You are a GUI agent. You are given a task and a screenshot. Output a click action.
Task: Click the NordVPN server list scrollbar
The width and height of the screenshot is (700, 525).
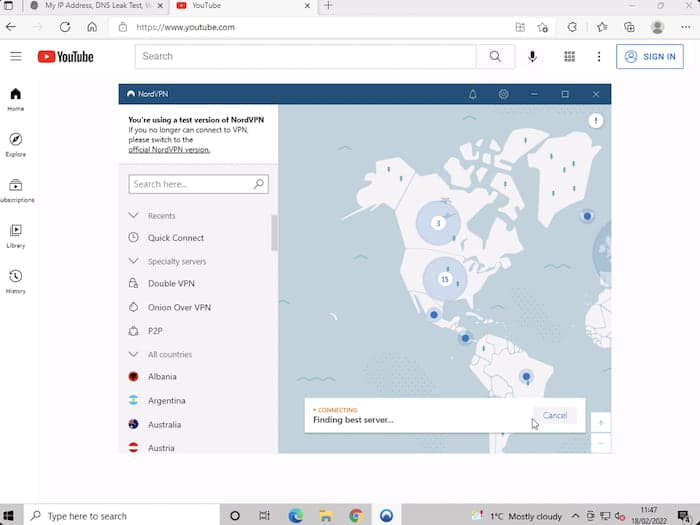click(274, 233)
